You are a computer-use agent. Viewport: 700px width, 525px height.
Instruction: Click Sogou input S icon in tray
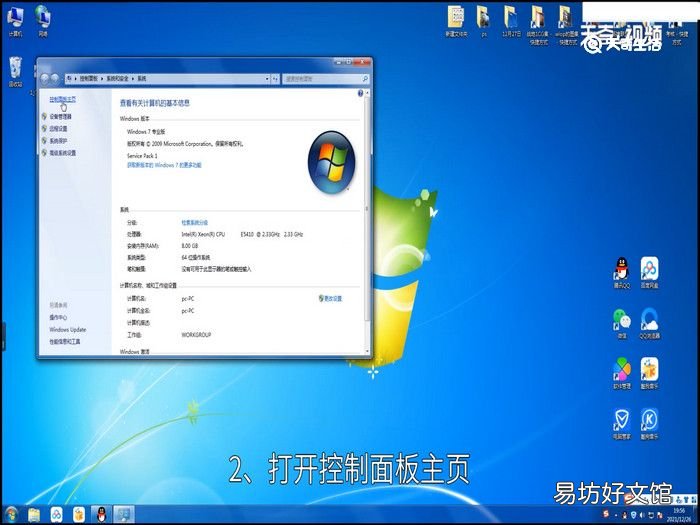[606, 515]
